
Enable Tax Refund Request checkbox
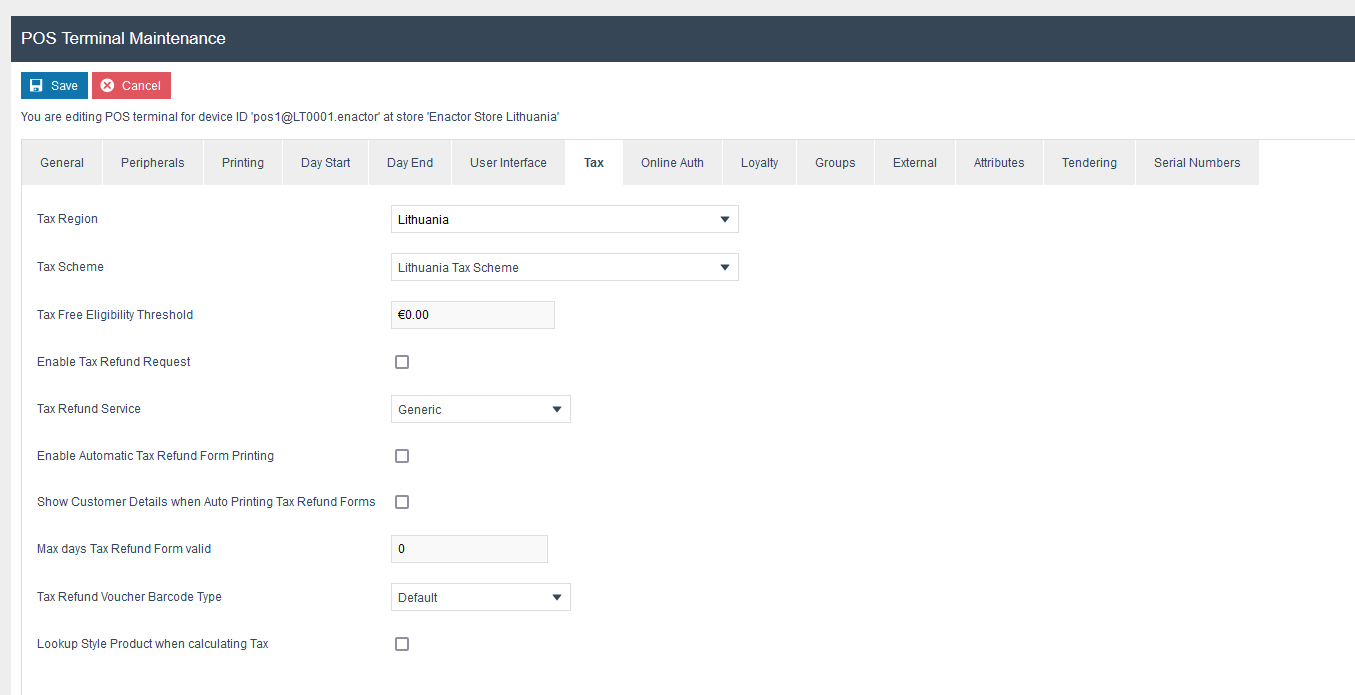point(402,362)
